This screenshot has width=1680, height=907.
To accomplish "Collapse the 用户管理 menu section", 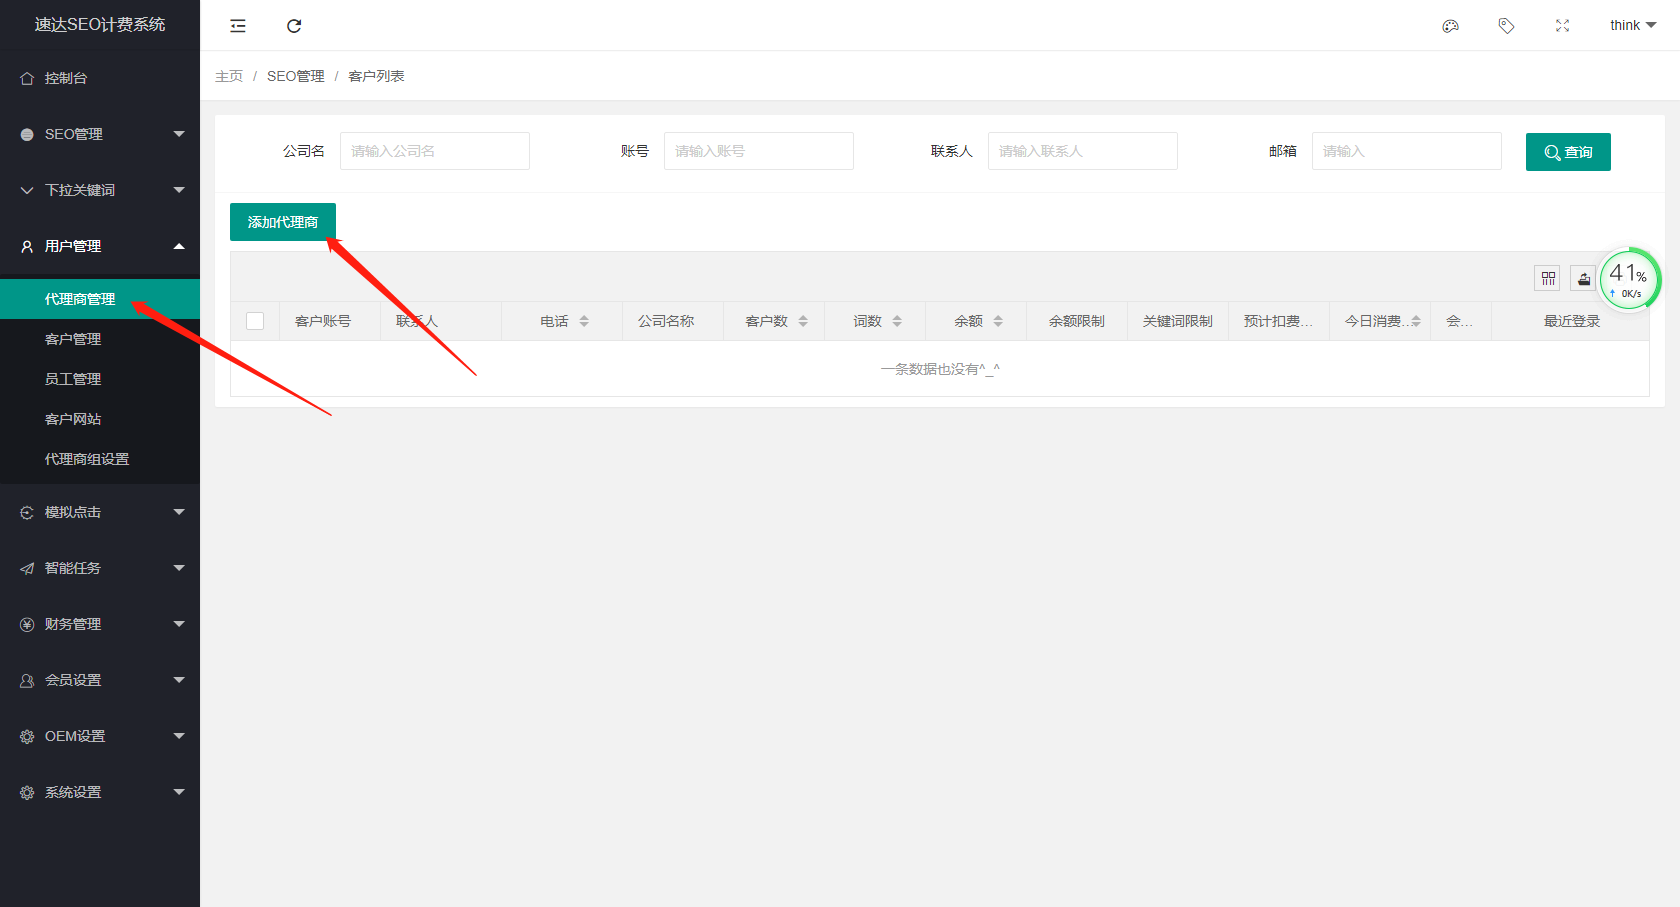I will click(100, 246).
